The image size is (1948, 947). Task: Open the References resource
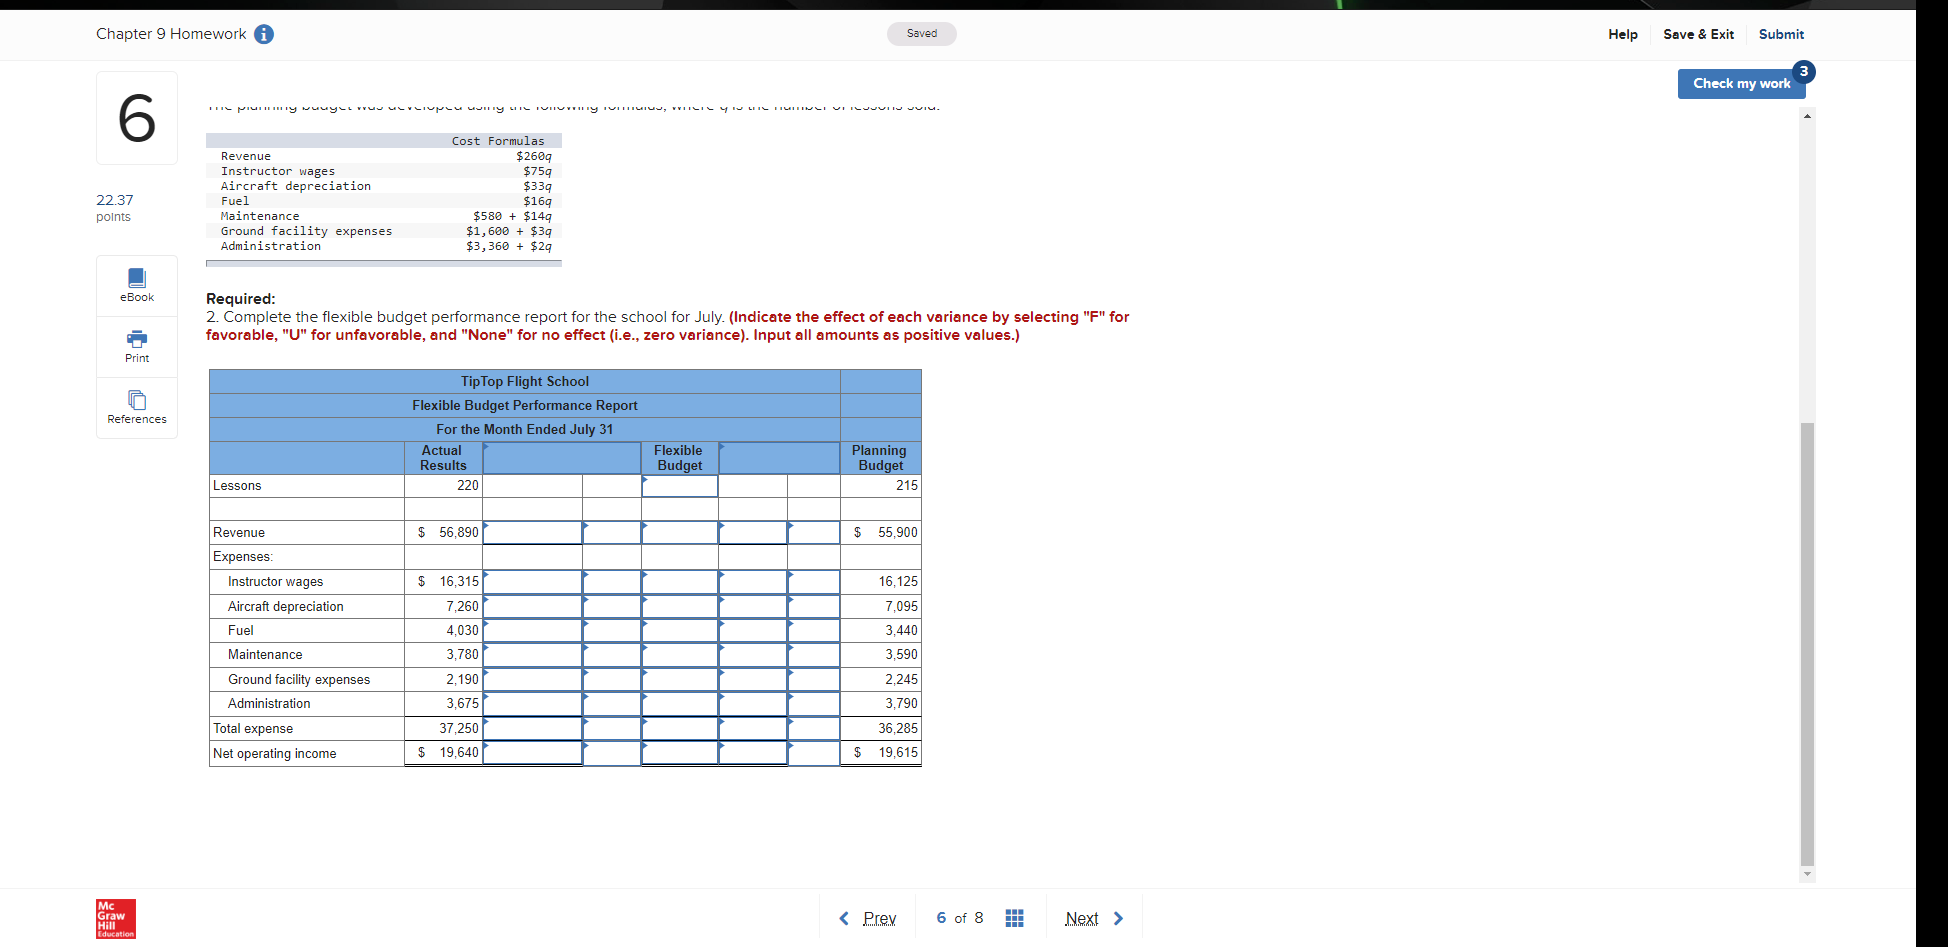coord(136,407)
